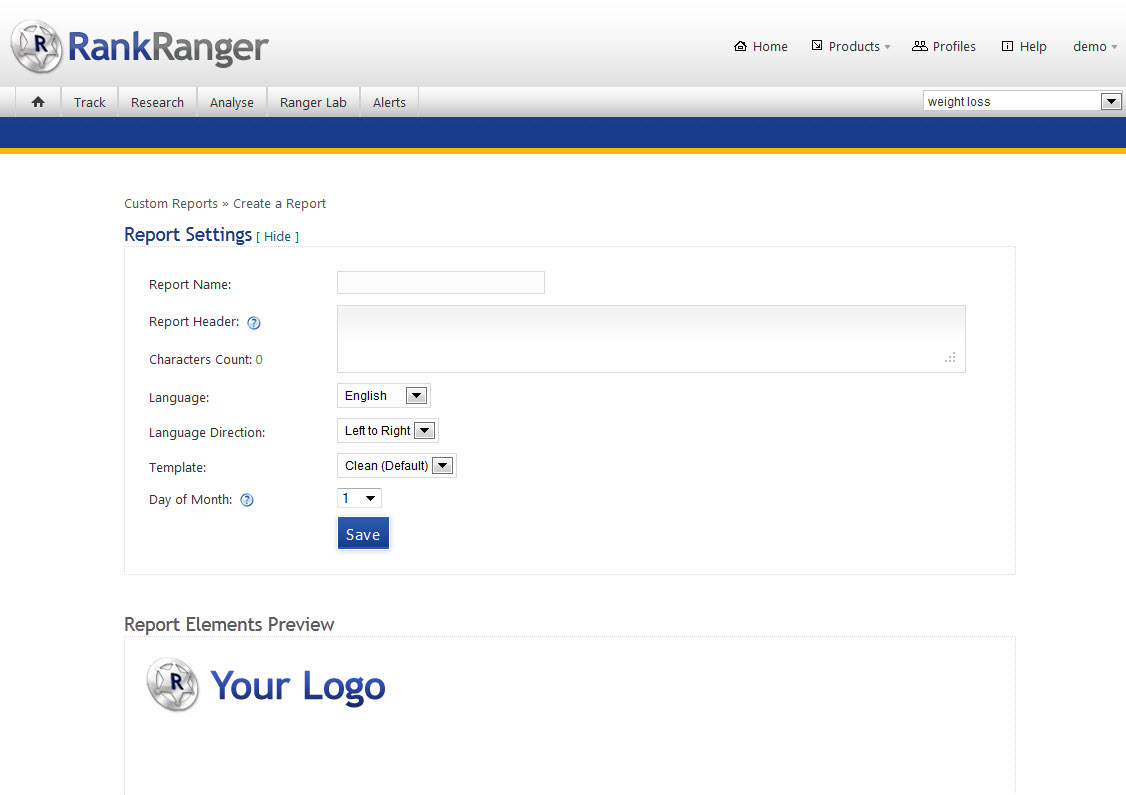
Task: Select a Template from the dropdown
Action: point(397,466)
